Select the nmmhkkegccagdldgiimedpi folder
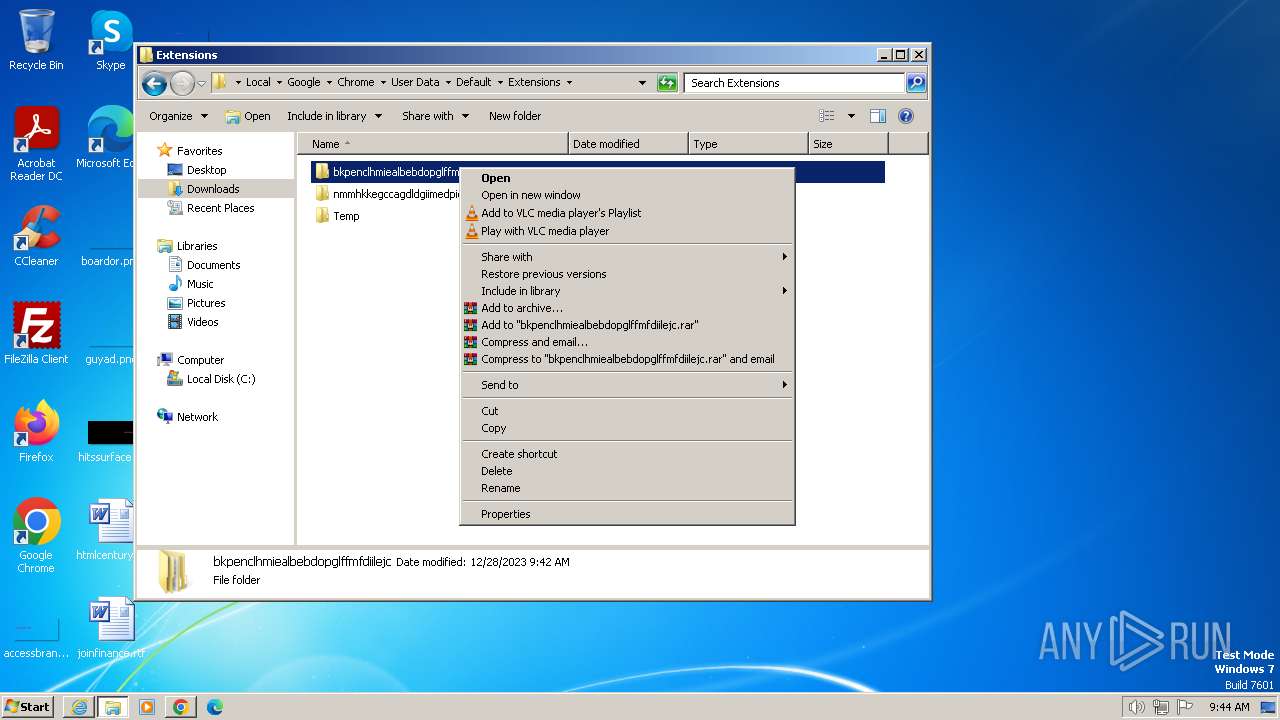1280x720 pixels. pos(387,194)
